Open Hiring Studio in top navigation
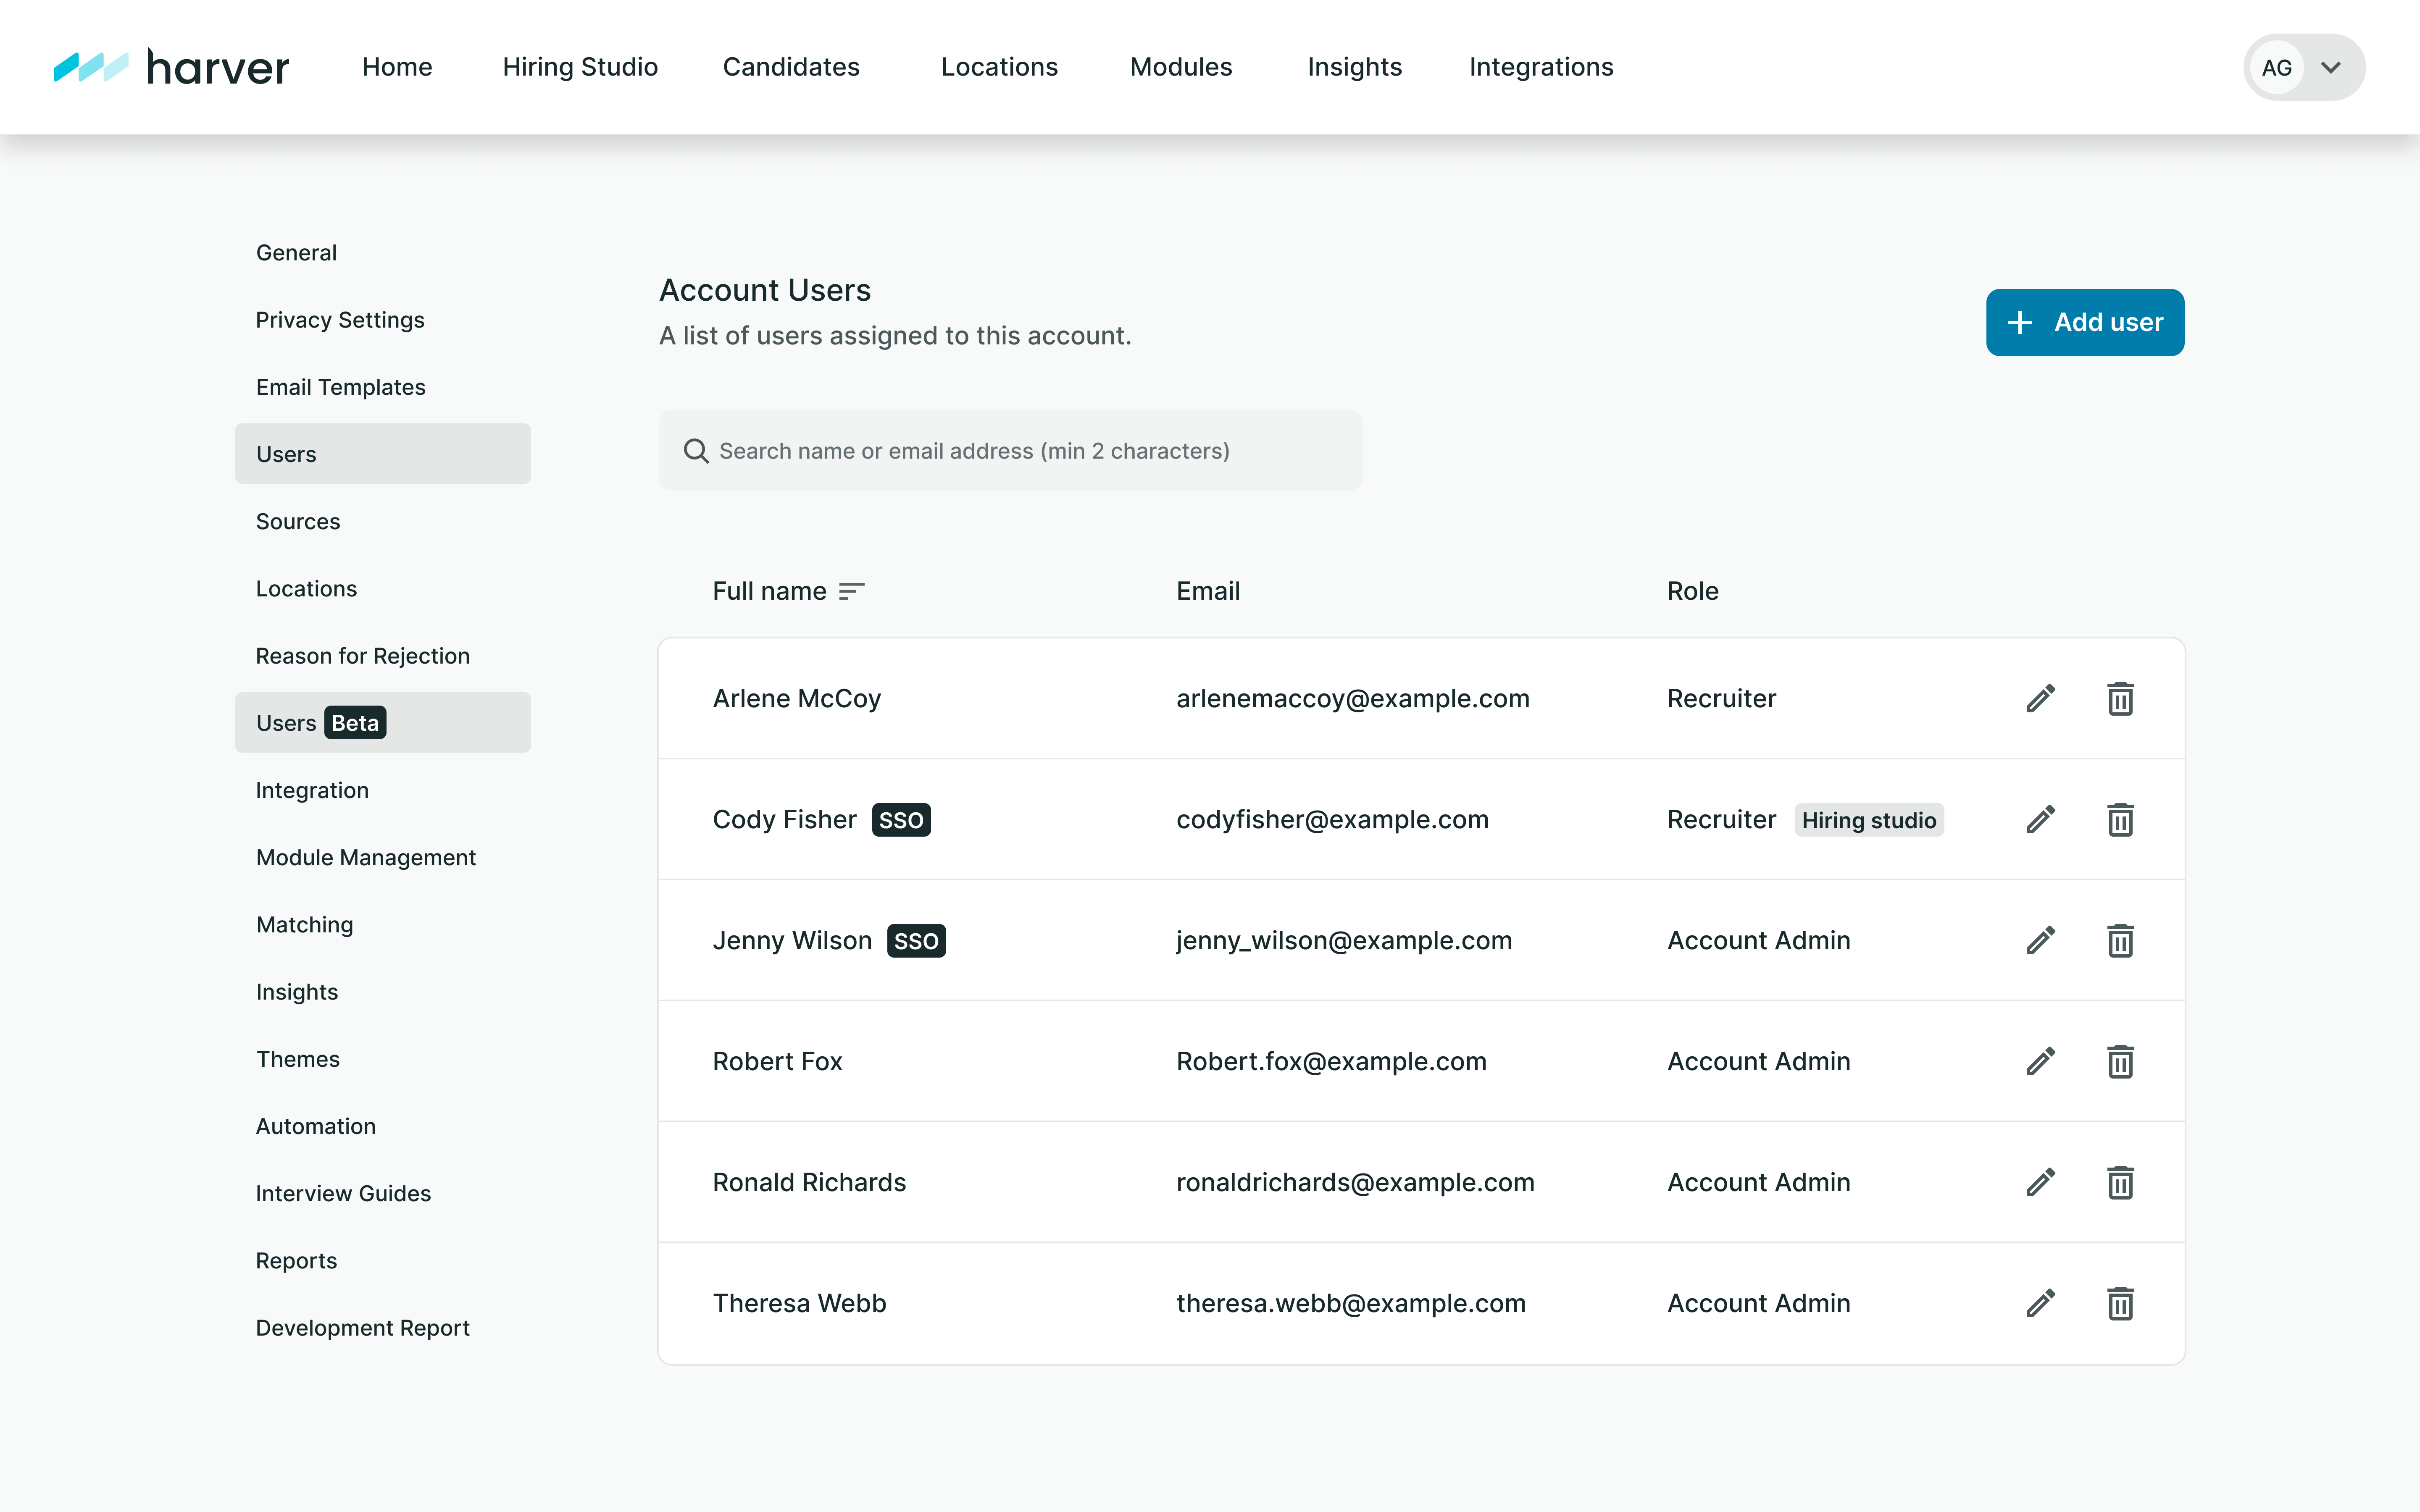 click(x=580, y=67)
